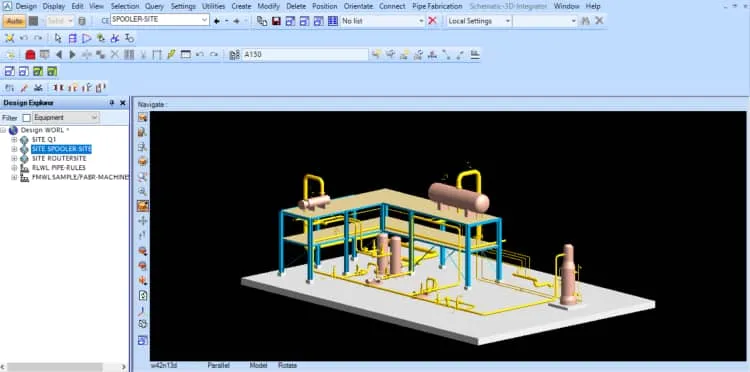
Task: Click the pan cross-arrows icon in view sidebar
Action: click(143, 221)
